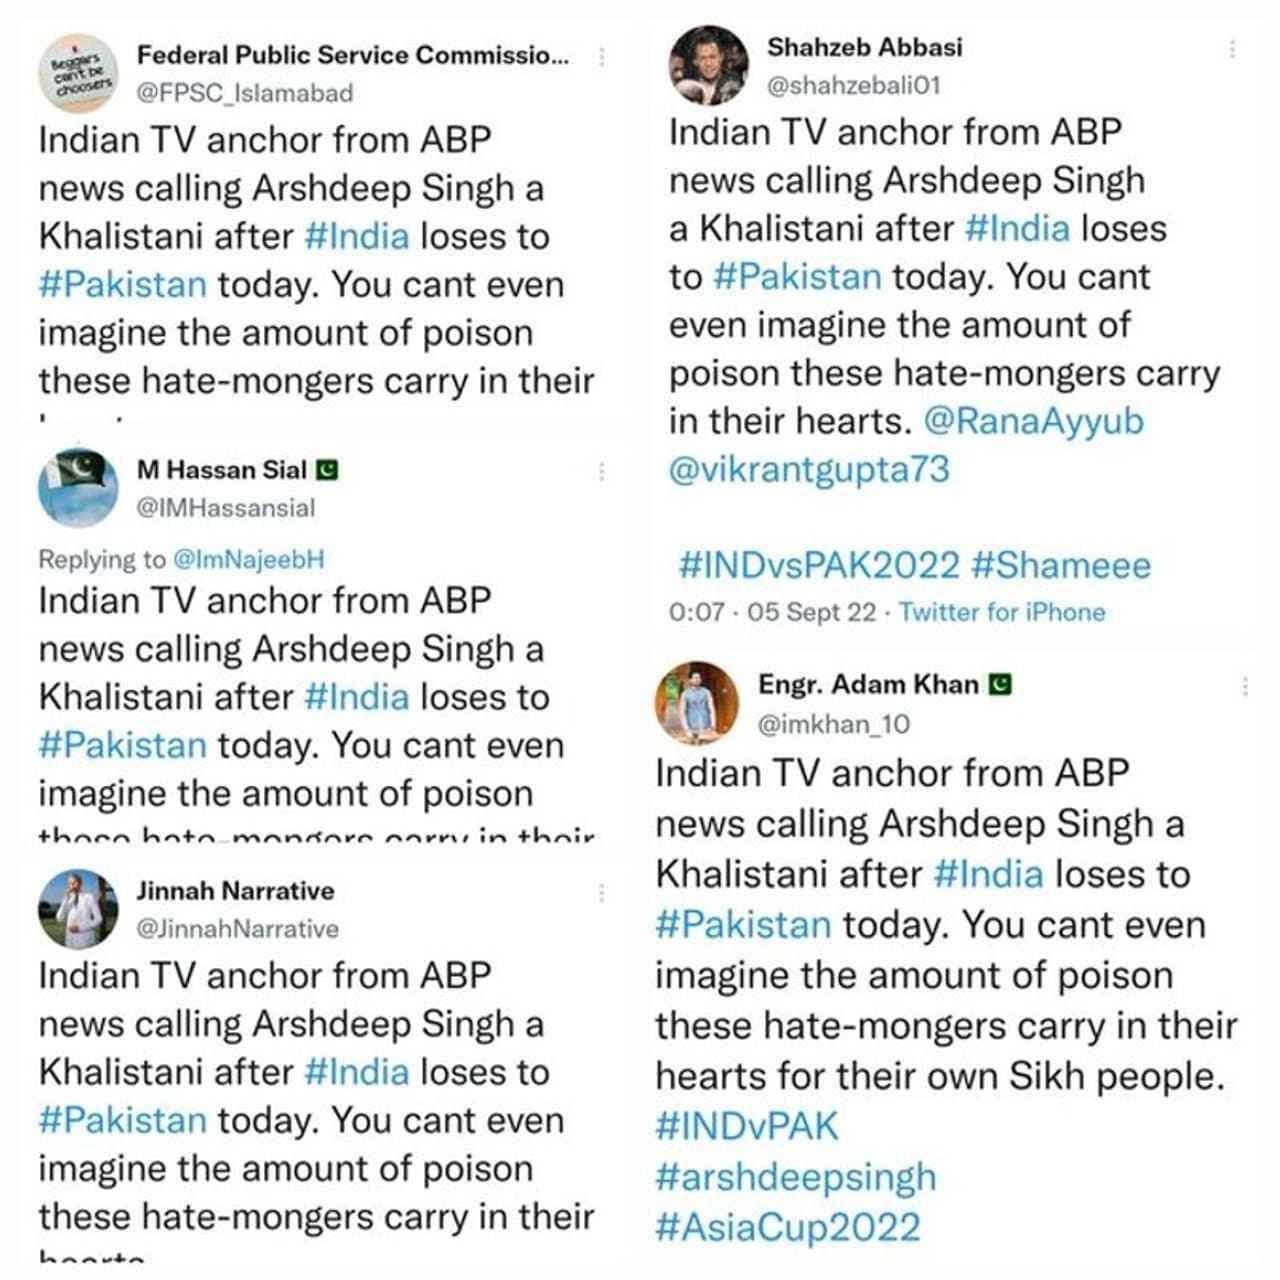Open the @RanaAyyub mention

coord(1033,421)
